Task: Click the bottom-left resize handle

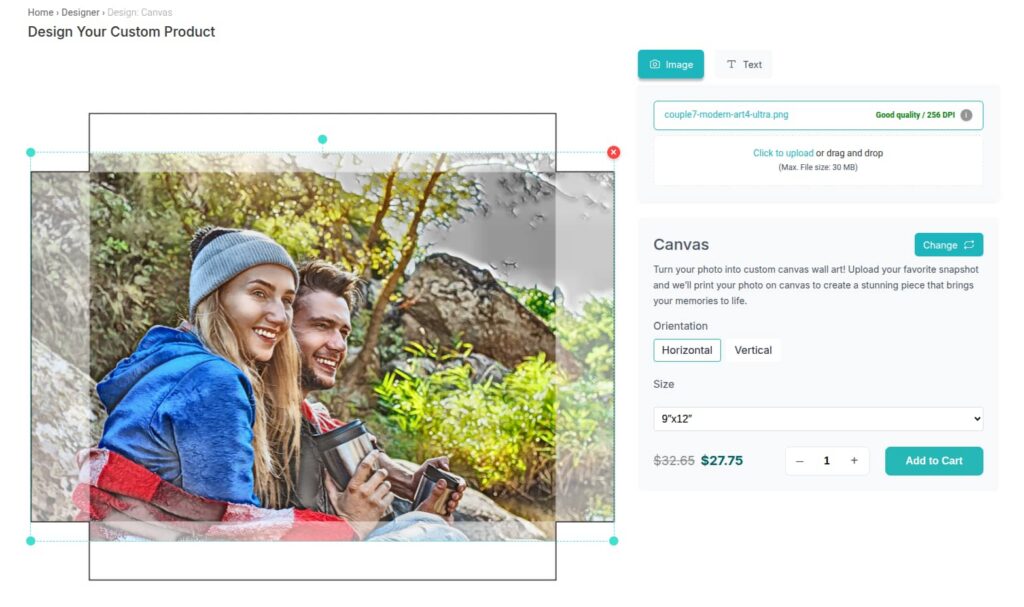Action: click(x=31, y=541)
